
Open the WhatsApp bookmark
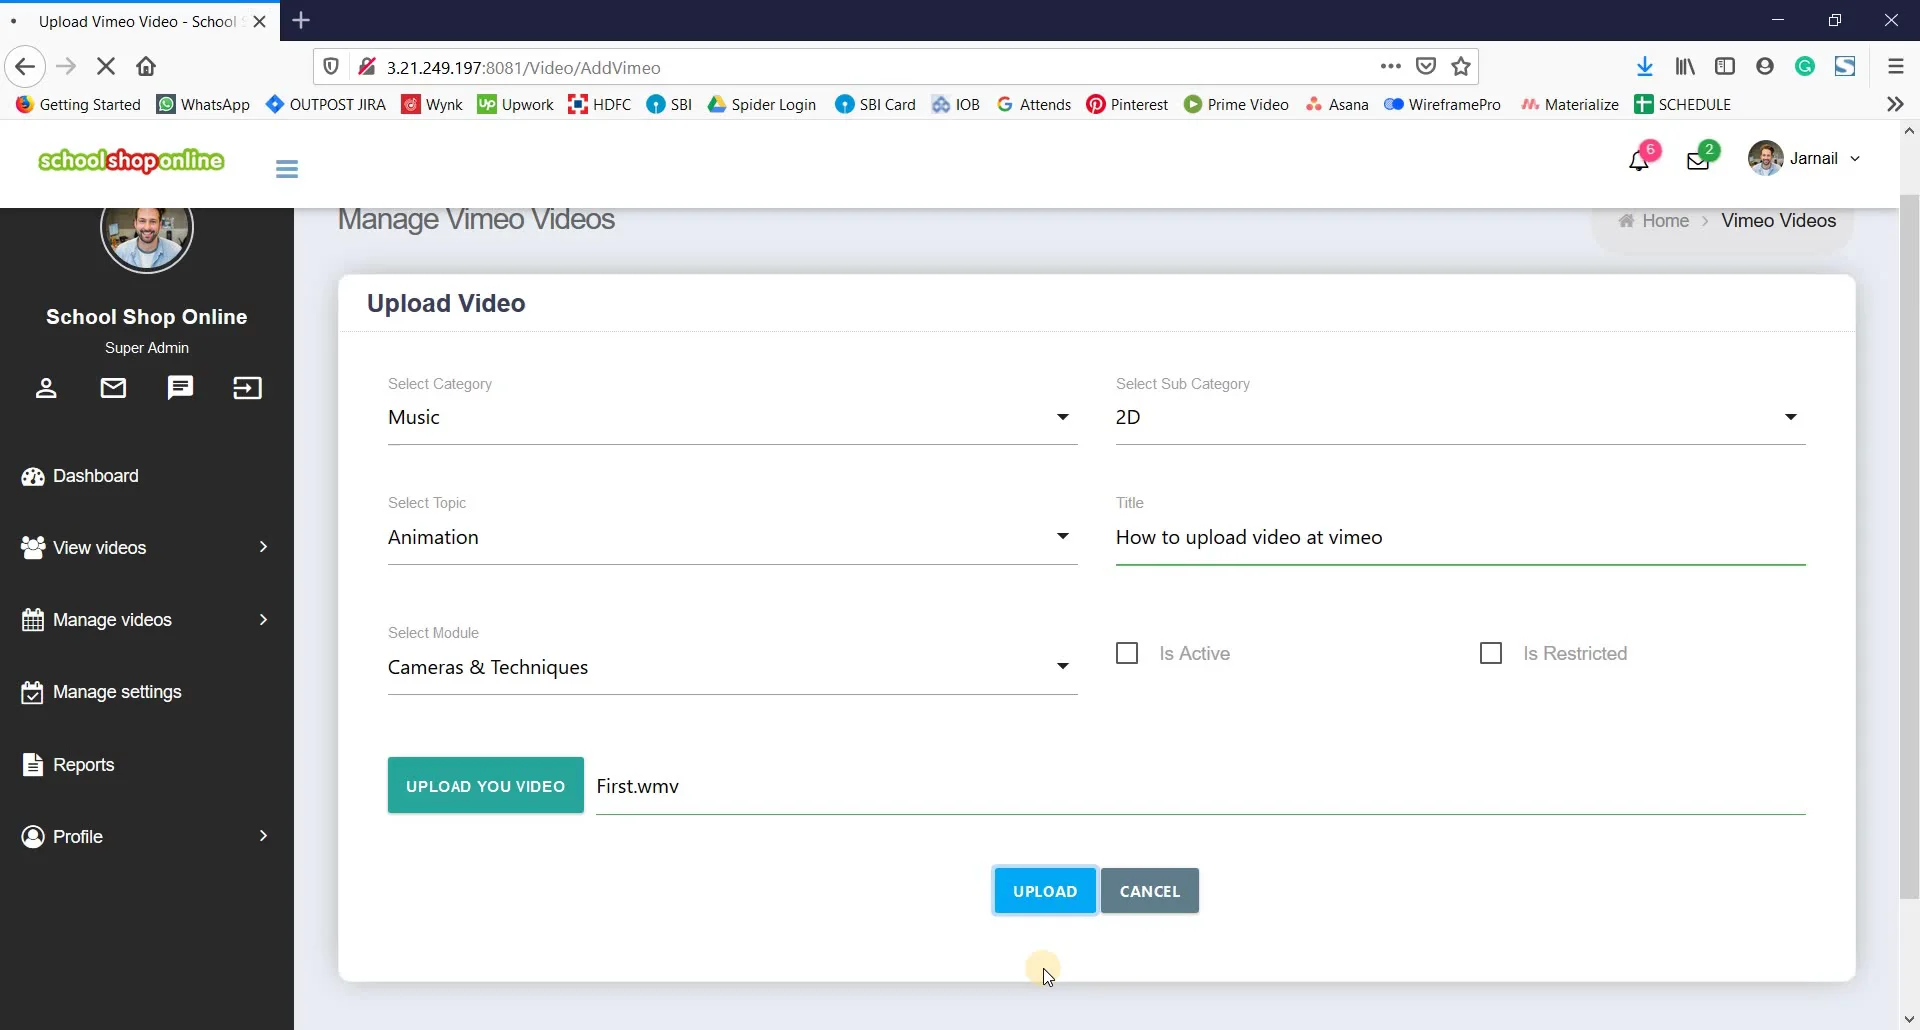click(204, 104)
